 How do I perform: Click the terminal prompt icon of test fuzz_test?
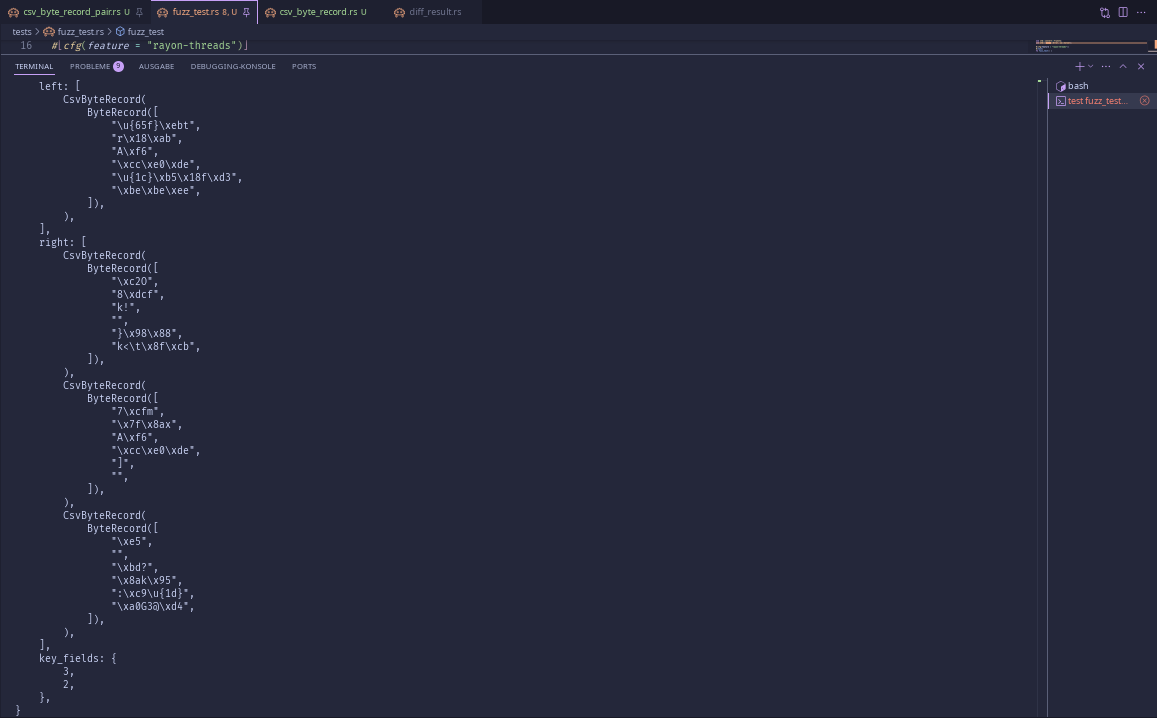pyautogui.click(x=1060, y=101)
